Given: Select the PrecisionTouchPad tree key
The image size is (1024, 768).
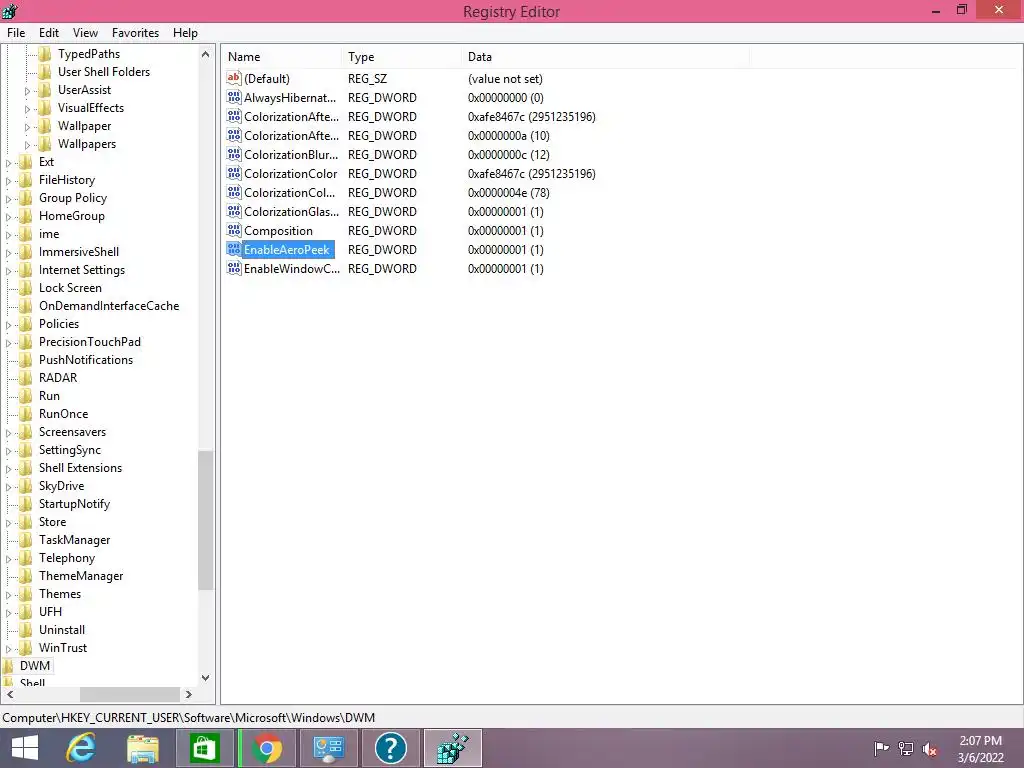Looking at the screenshot, I should (x=89, y=342).
